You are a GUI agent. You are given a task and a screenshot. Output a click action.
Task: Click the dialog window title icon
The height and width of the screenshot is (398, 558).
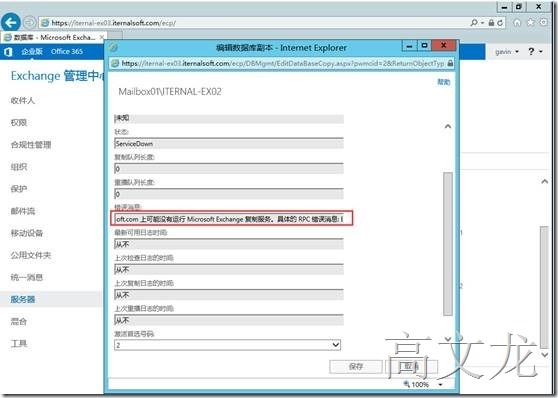(114, 47)
